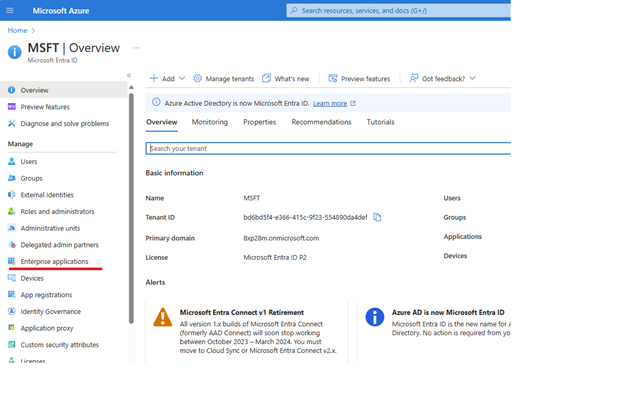Viewport: 624px width, 403px height.
Task: Switch to the Properties tab
Action: tap(259, 122)
